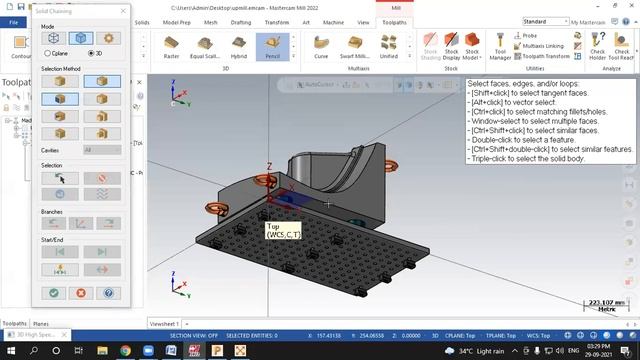Viewport: 640px width, 360px height.
Task: Select the Pencil toolpath
Action: click(273, 47)
